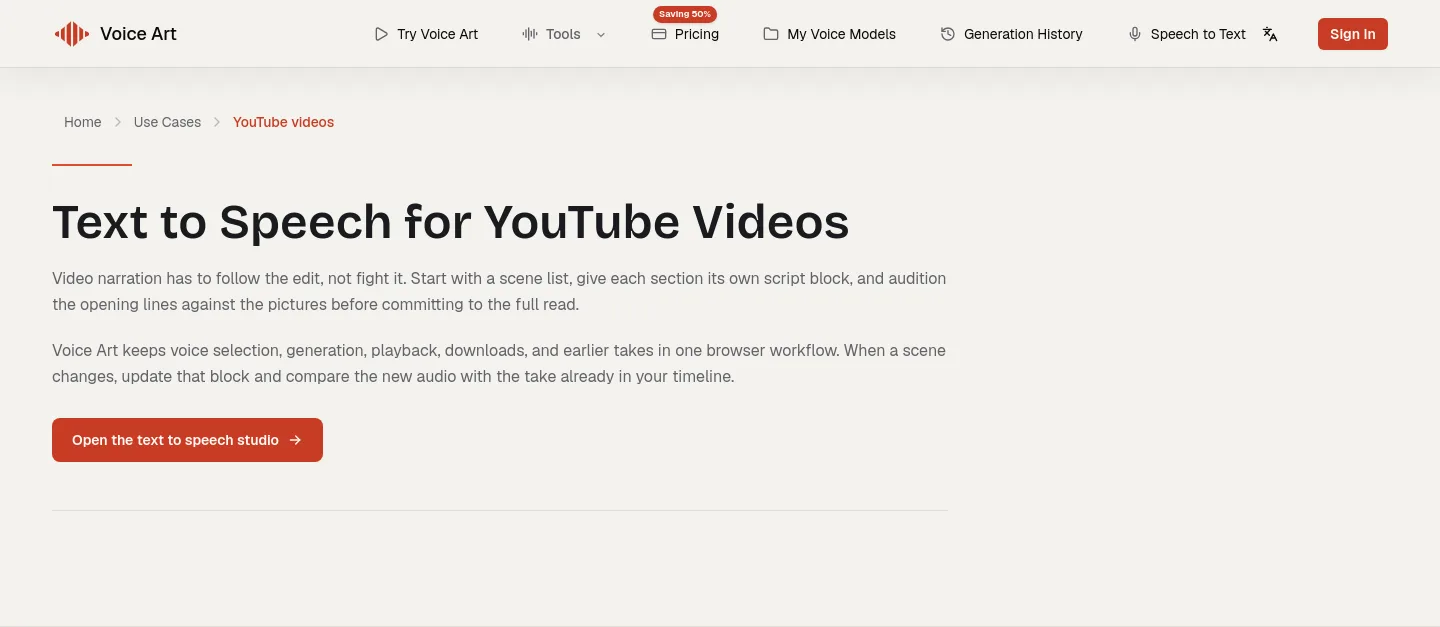Screen dimensions: 1440x627
Task: View Generation History
Action: pyautogui.click(x=1012, y=34)
